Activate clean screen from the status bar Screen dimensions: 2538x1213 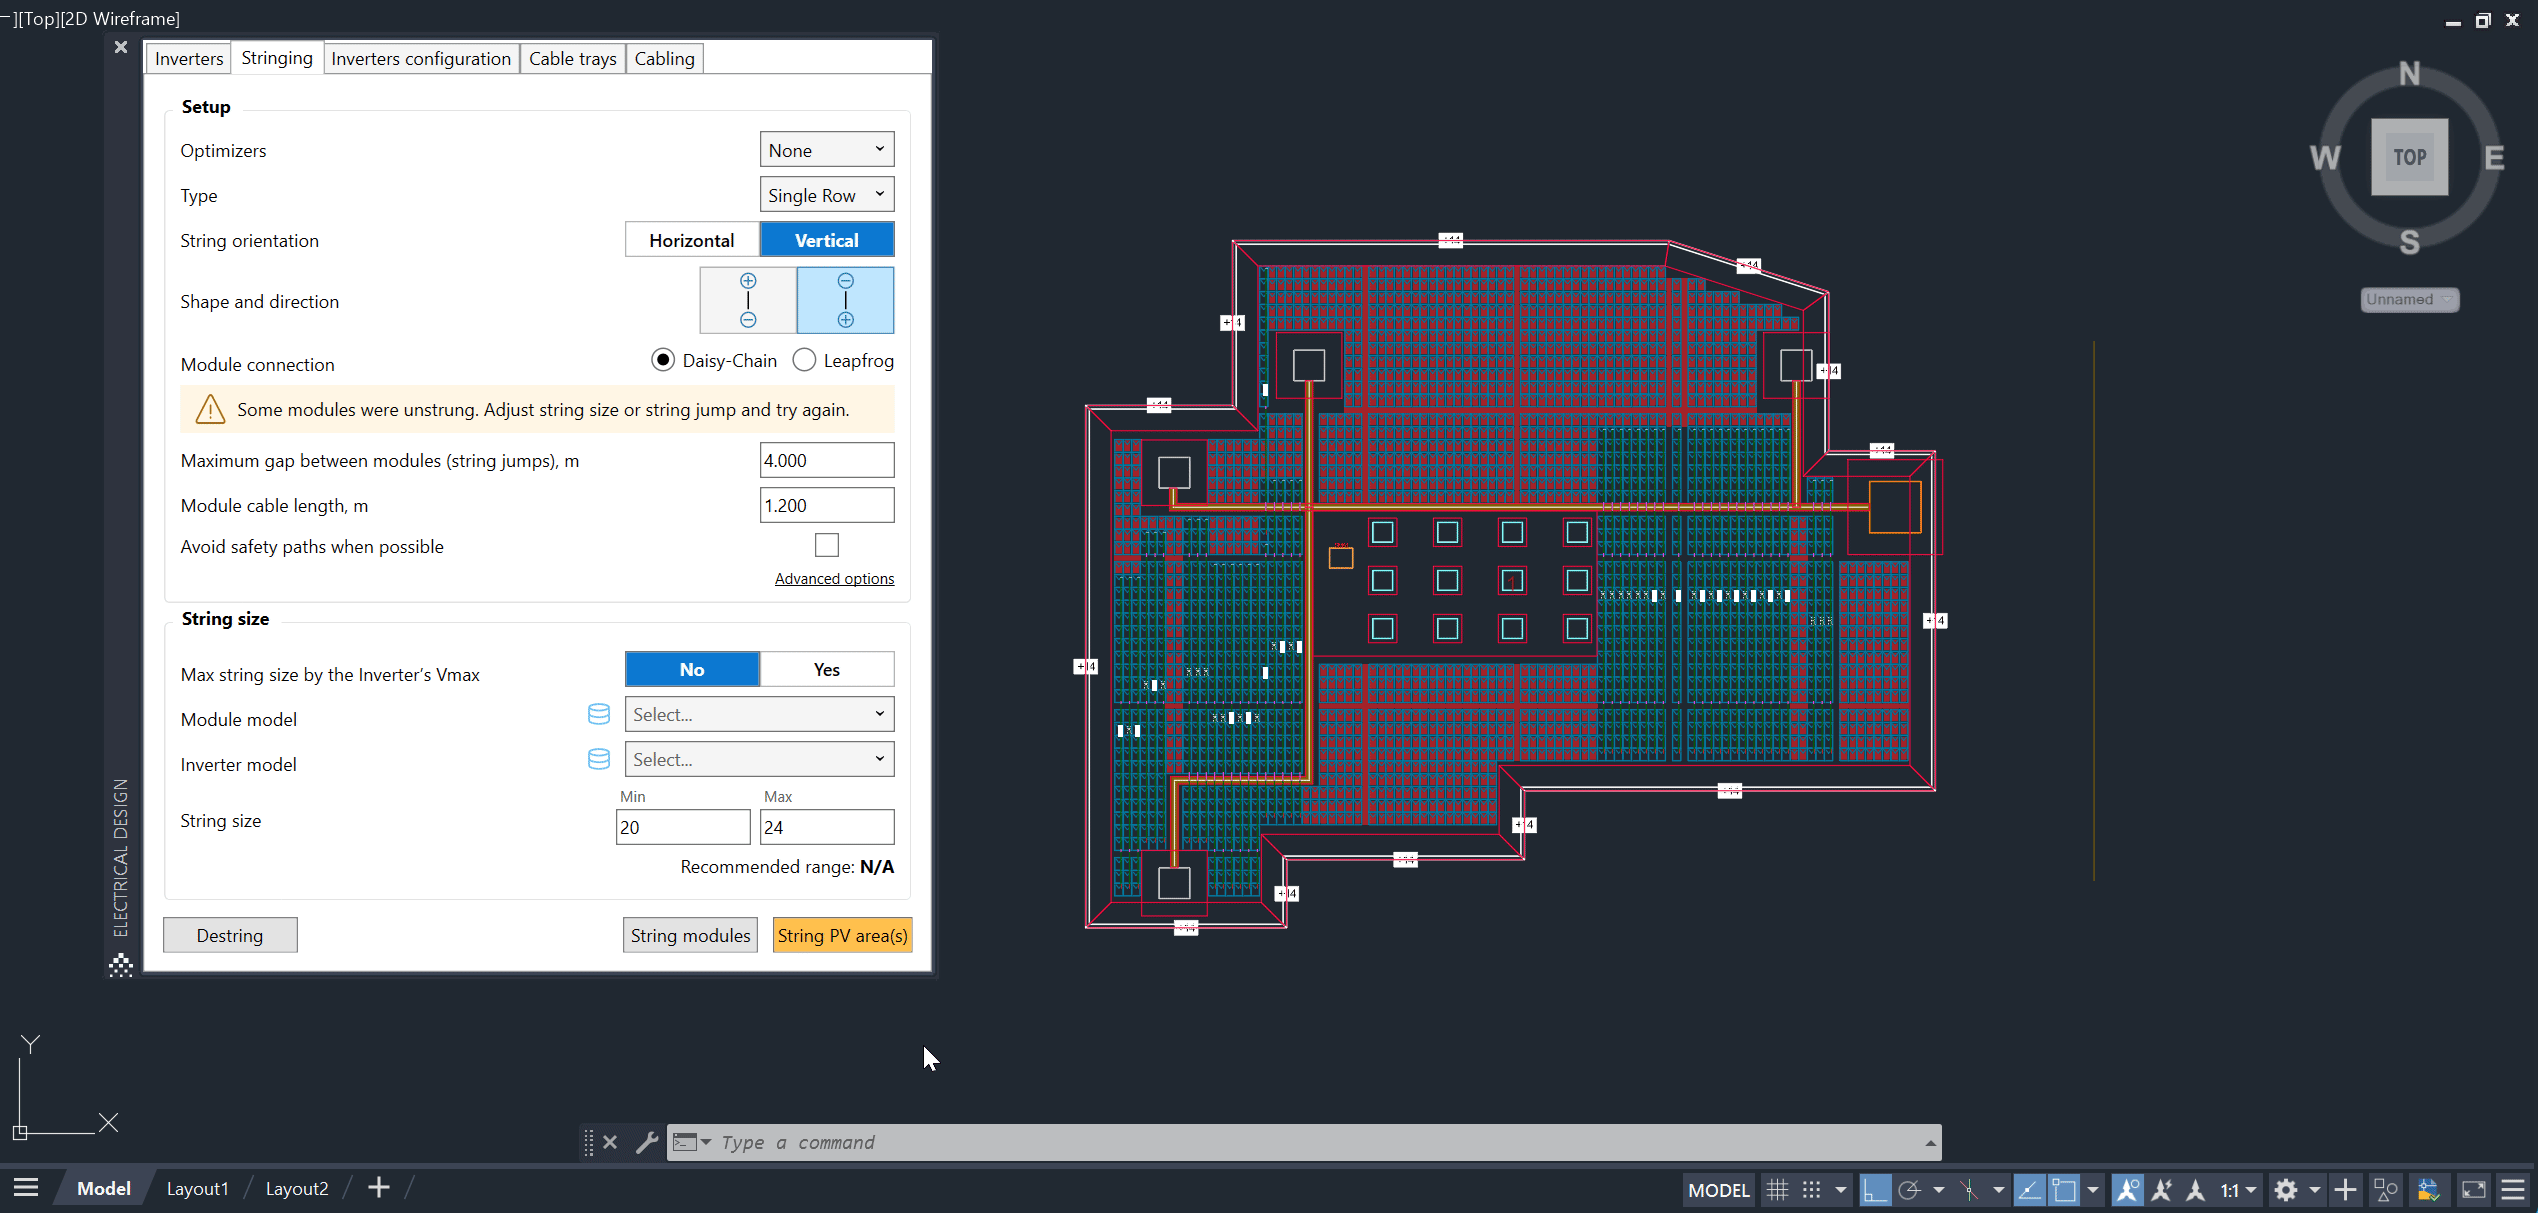click(x=2475, y=1190)
